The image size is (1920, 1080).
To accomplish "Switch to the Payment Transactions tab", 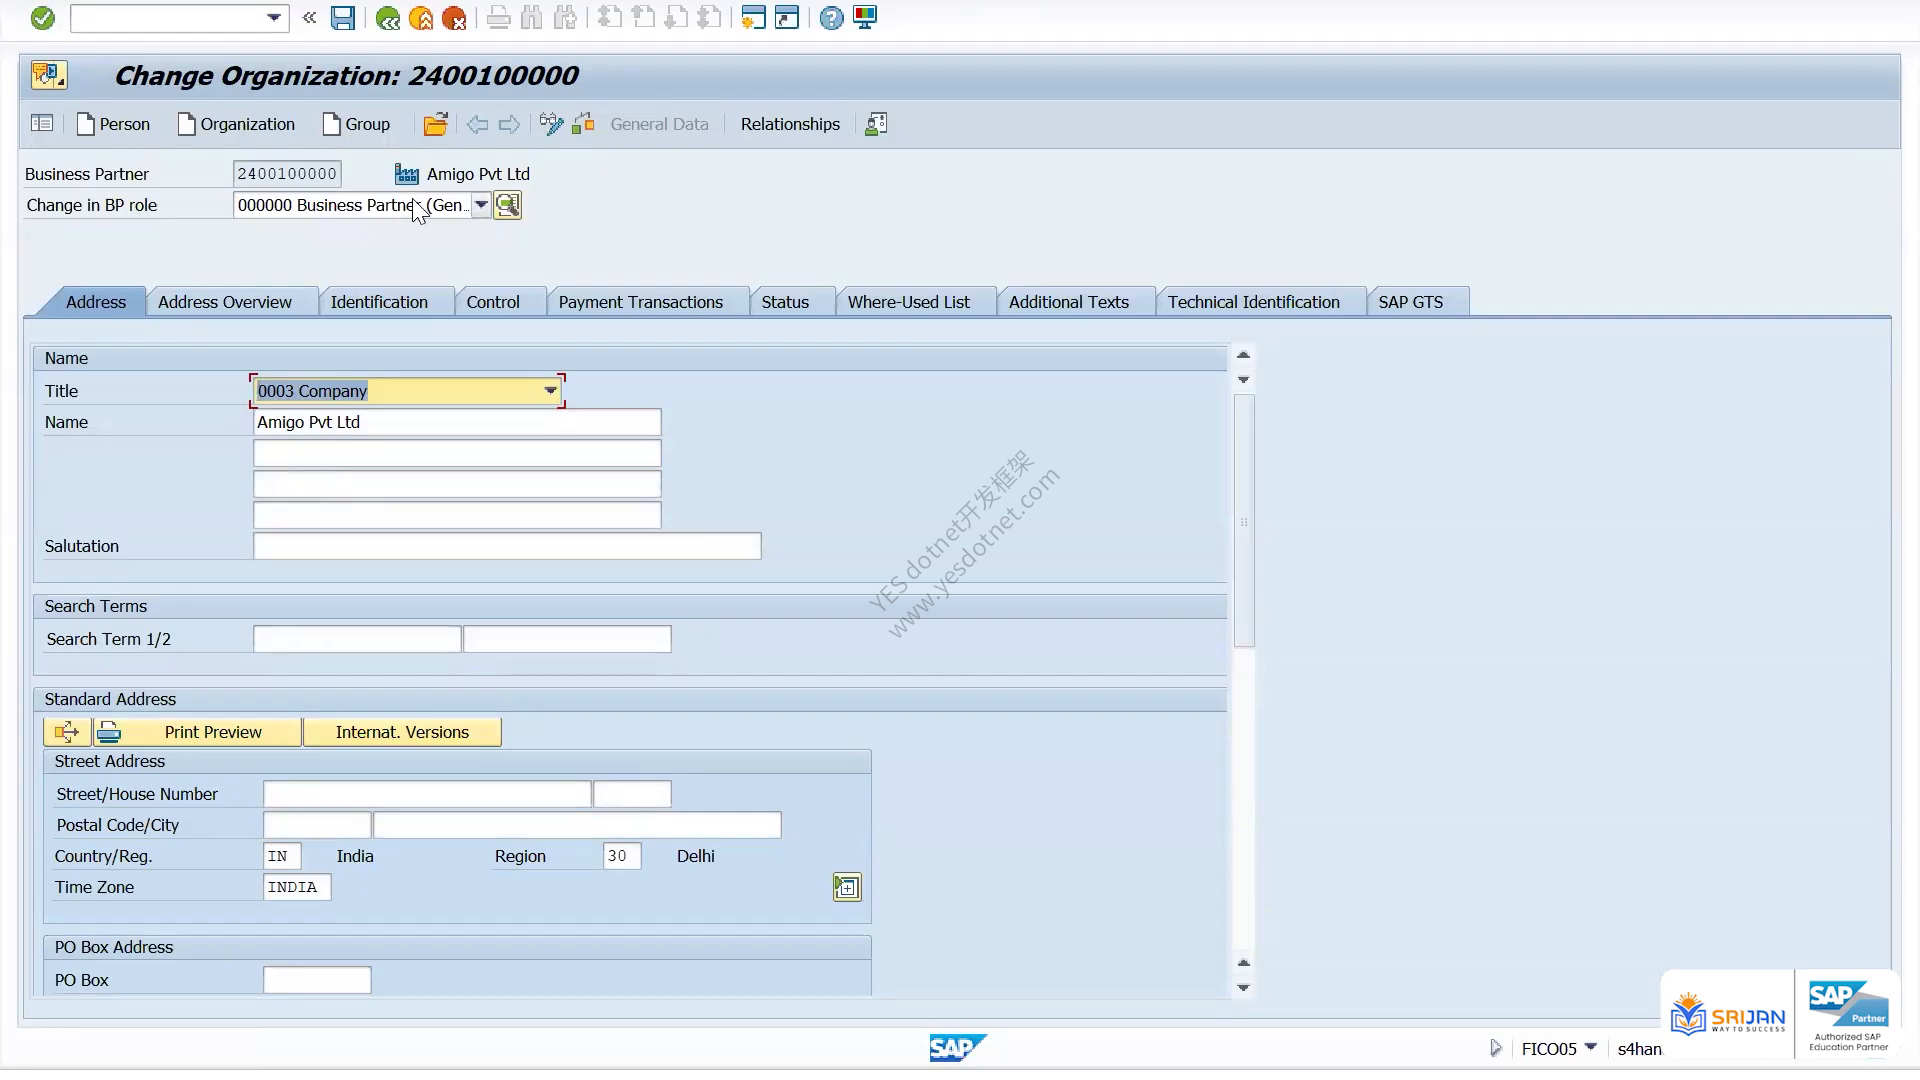I will 641,302.
